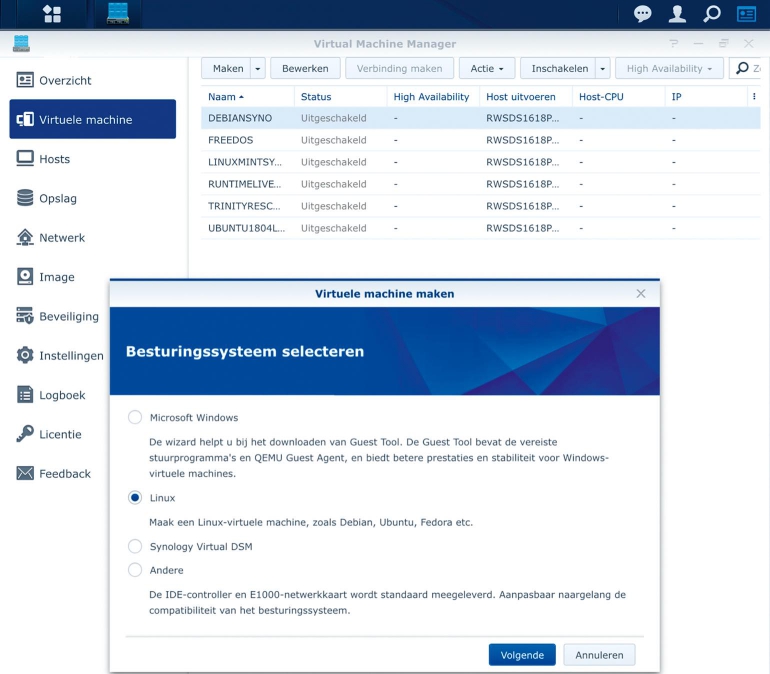The width and height of the screenshot is (770, 674).
Task: Cancel the wizard with Annuleren
Action: tap(599, 655)
